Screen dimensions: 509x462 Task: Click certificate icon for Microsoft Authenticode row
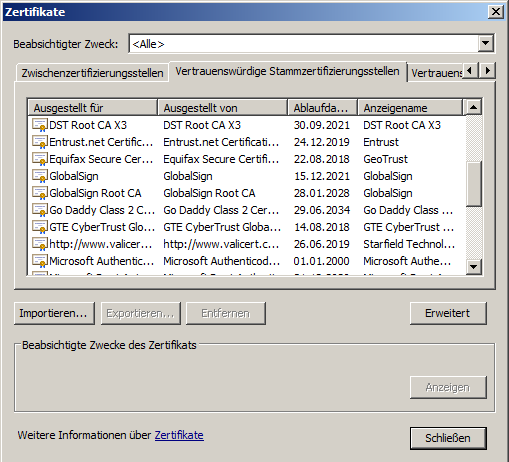tap(39, 261)
